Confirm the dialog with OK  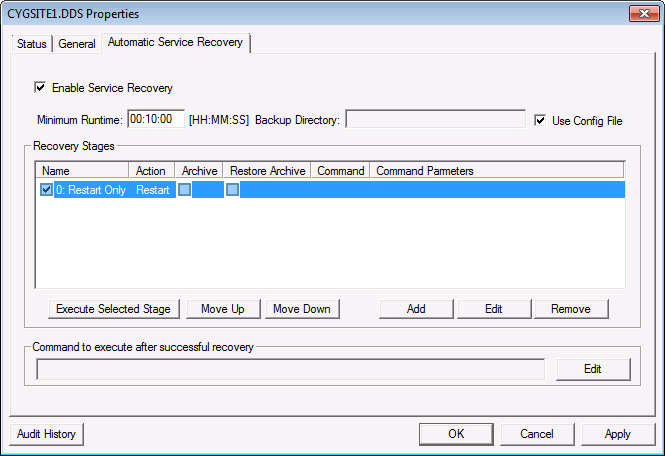point(456,434)
